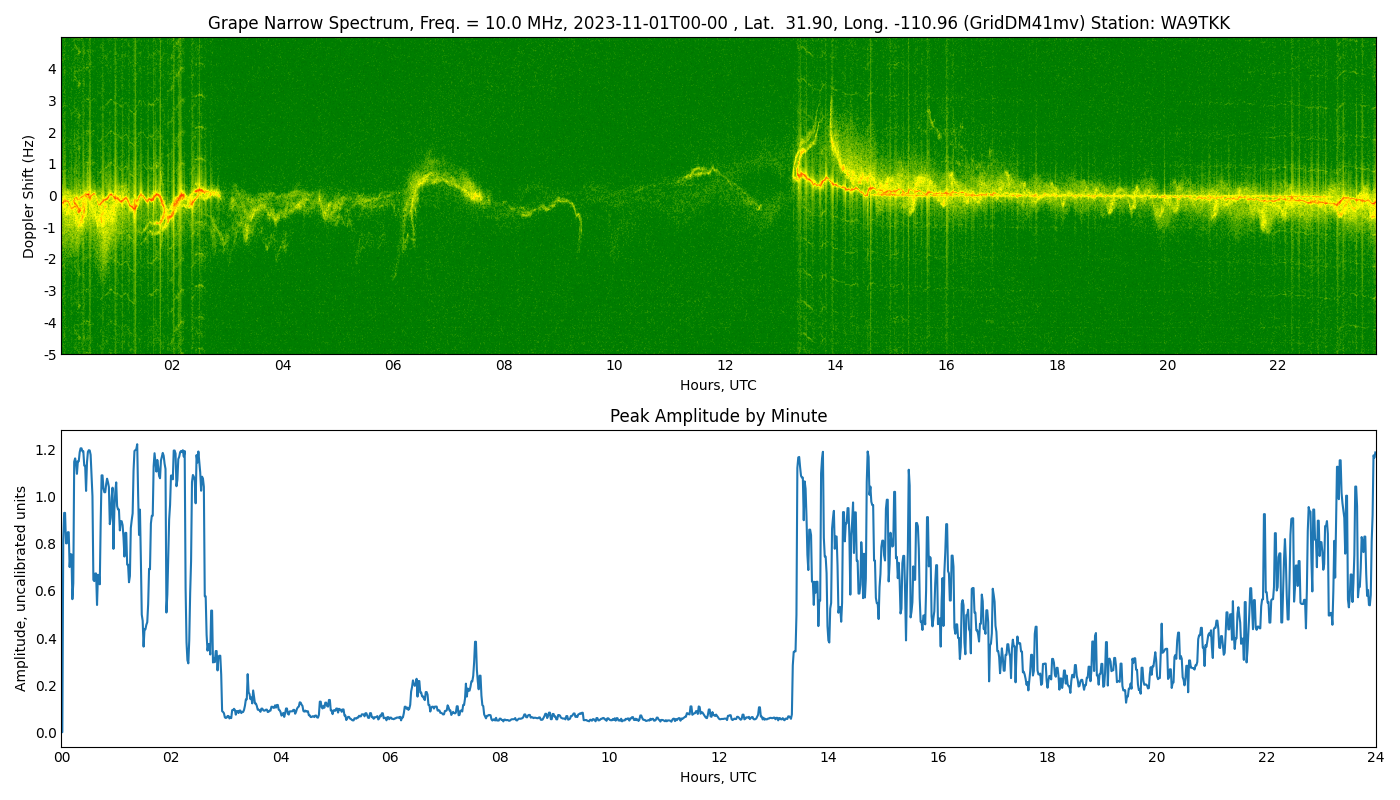
Task: Select the 24 hour tick on amplitude plot
Action: (1375, 758)
